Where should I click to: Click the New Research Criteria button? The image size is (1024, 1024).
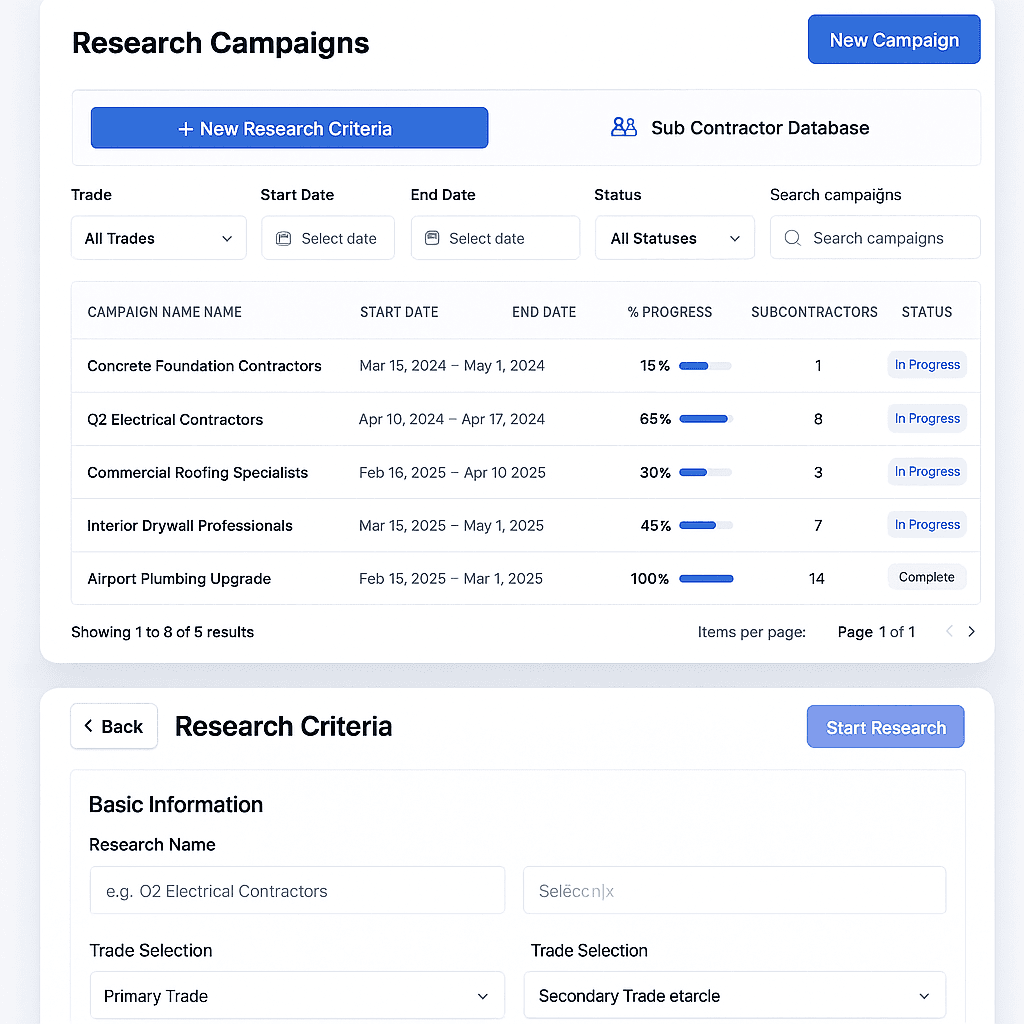(289, 128)
